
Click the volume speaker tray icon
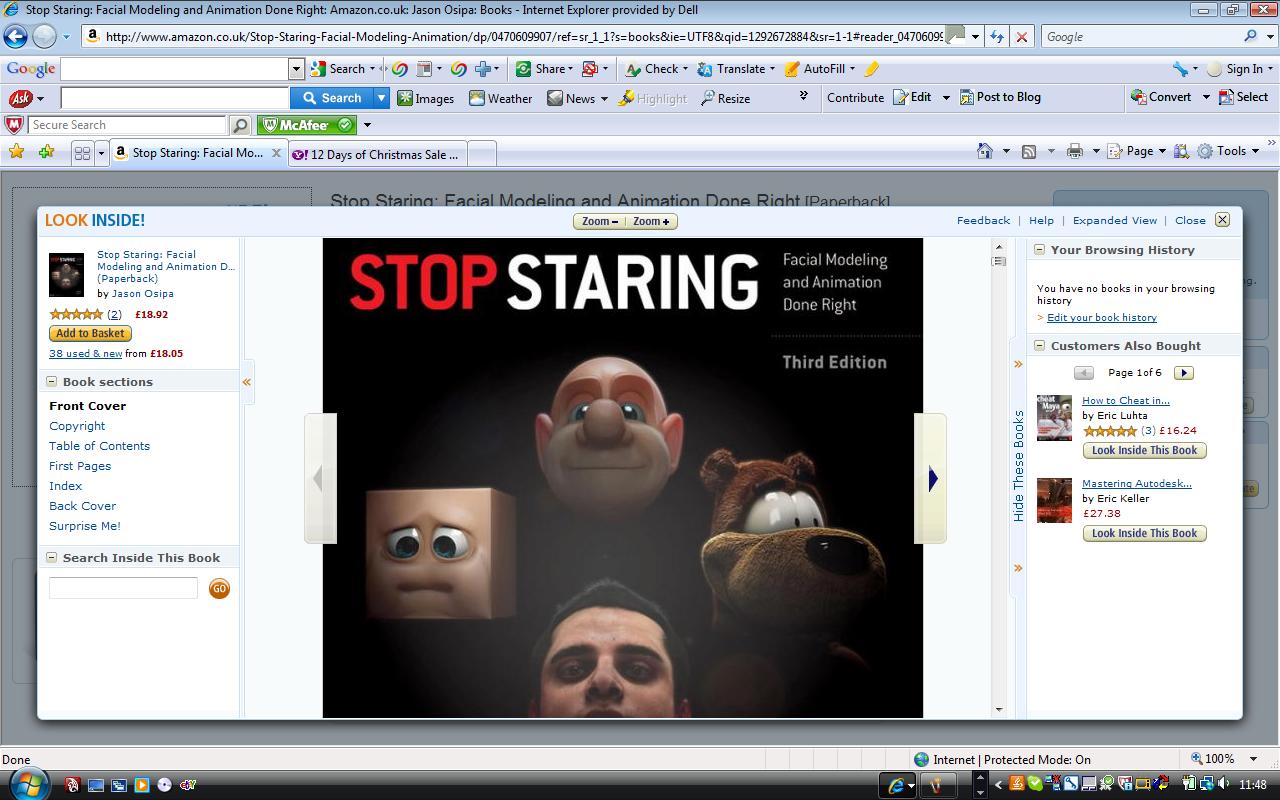[x=1222, y=784]
